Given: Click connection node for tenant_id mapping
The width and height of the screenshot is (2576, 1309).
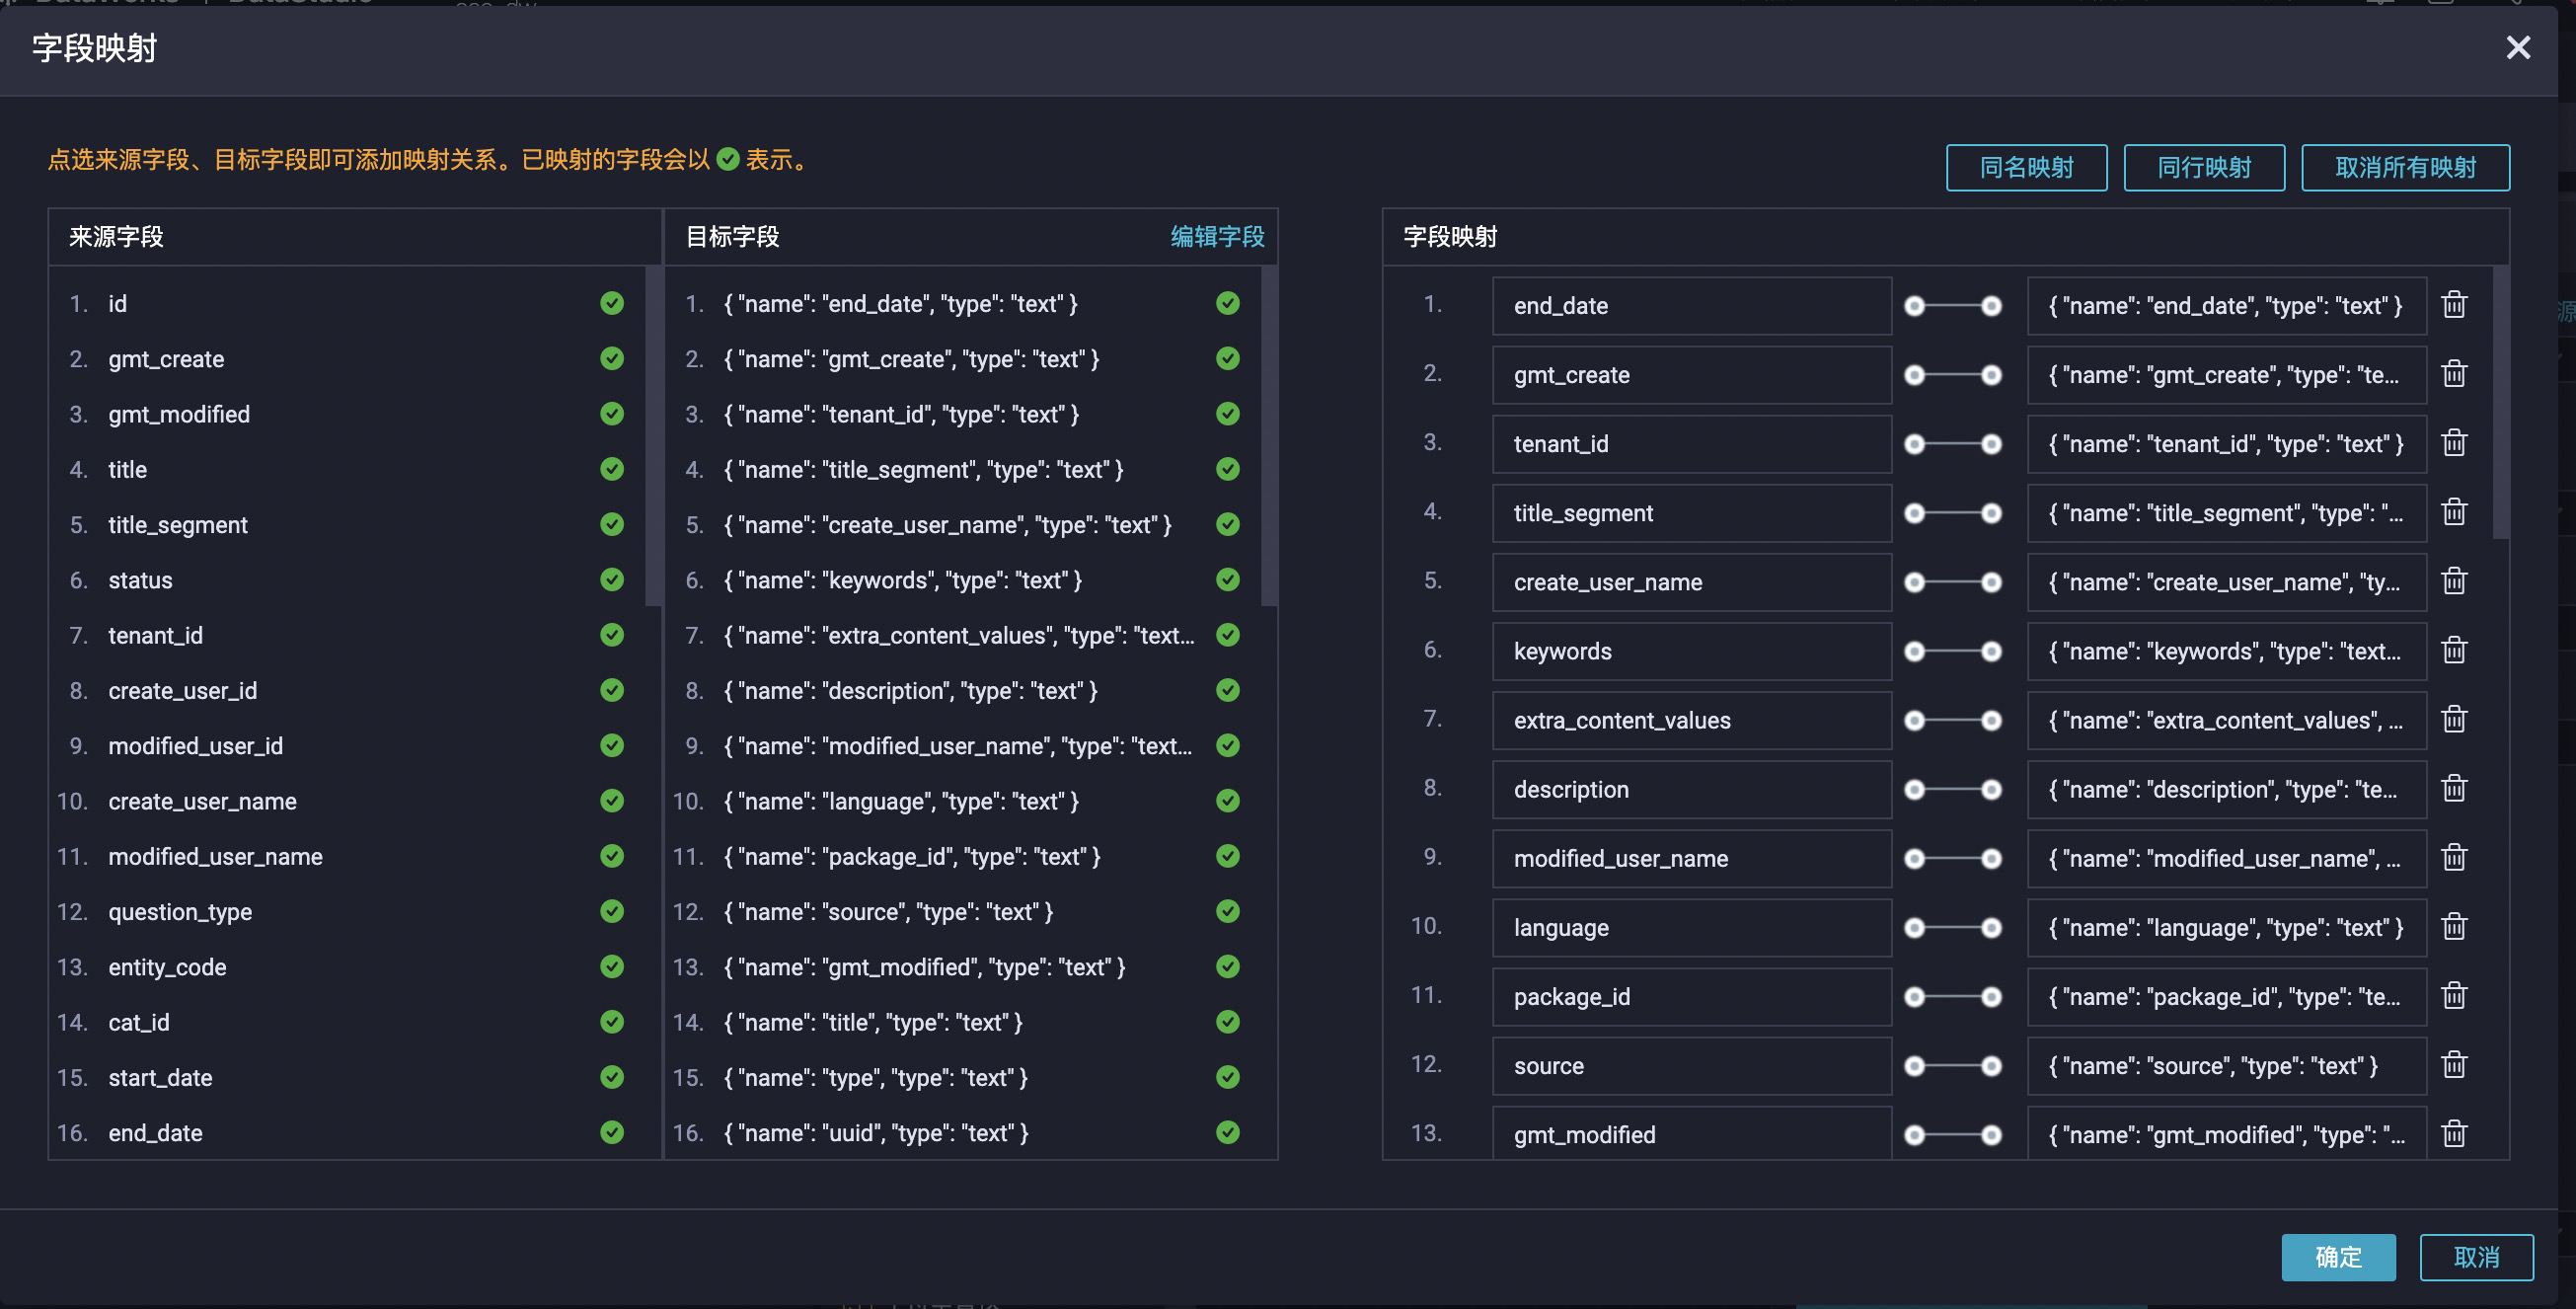Looking at the screenshot, I should point(1916,442).
